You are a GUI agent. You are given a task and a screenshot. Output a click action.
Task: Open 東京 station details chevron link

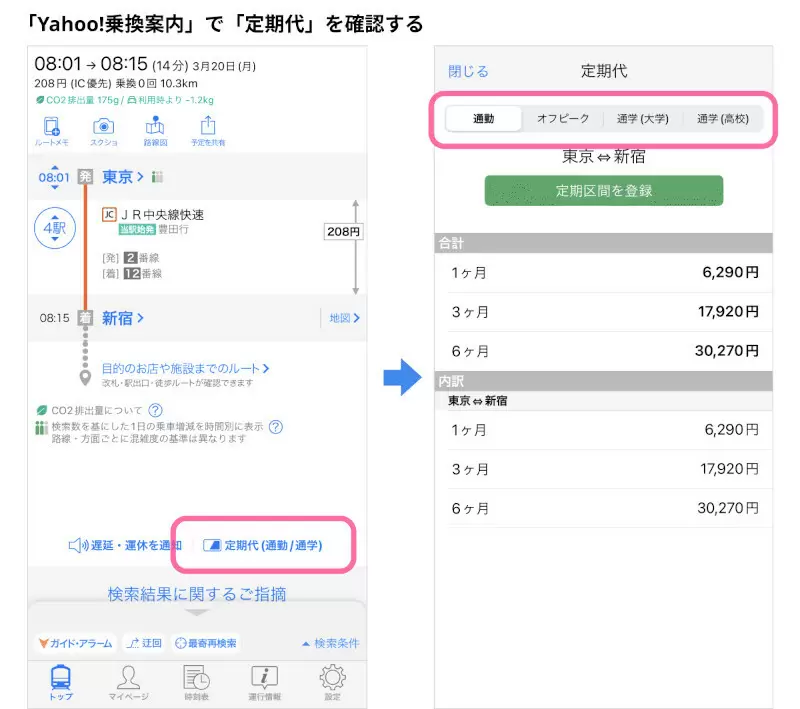coord(123,177)
